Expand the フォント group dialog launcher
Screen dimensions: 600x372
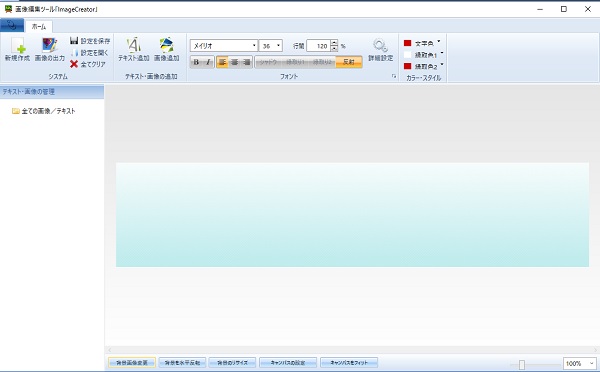click(x=394, y=77)
